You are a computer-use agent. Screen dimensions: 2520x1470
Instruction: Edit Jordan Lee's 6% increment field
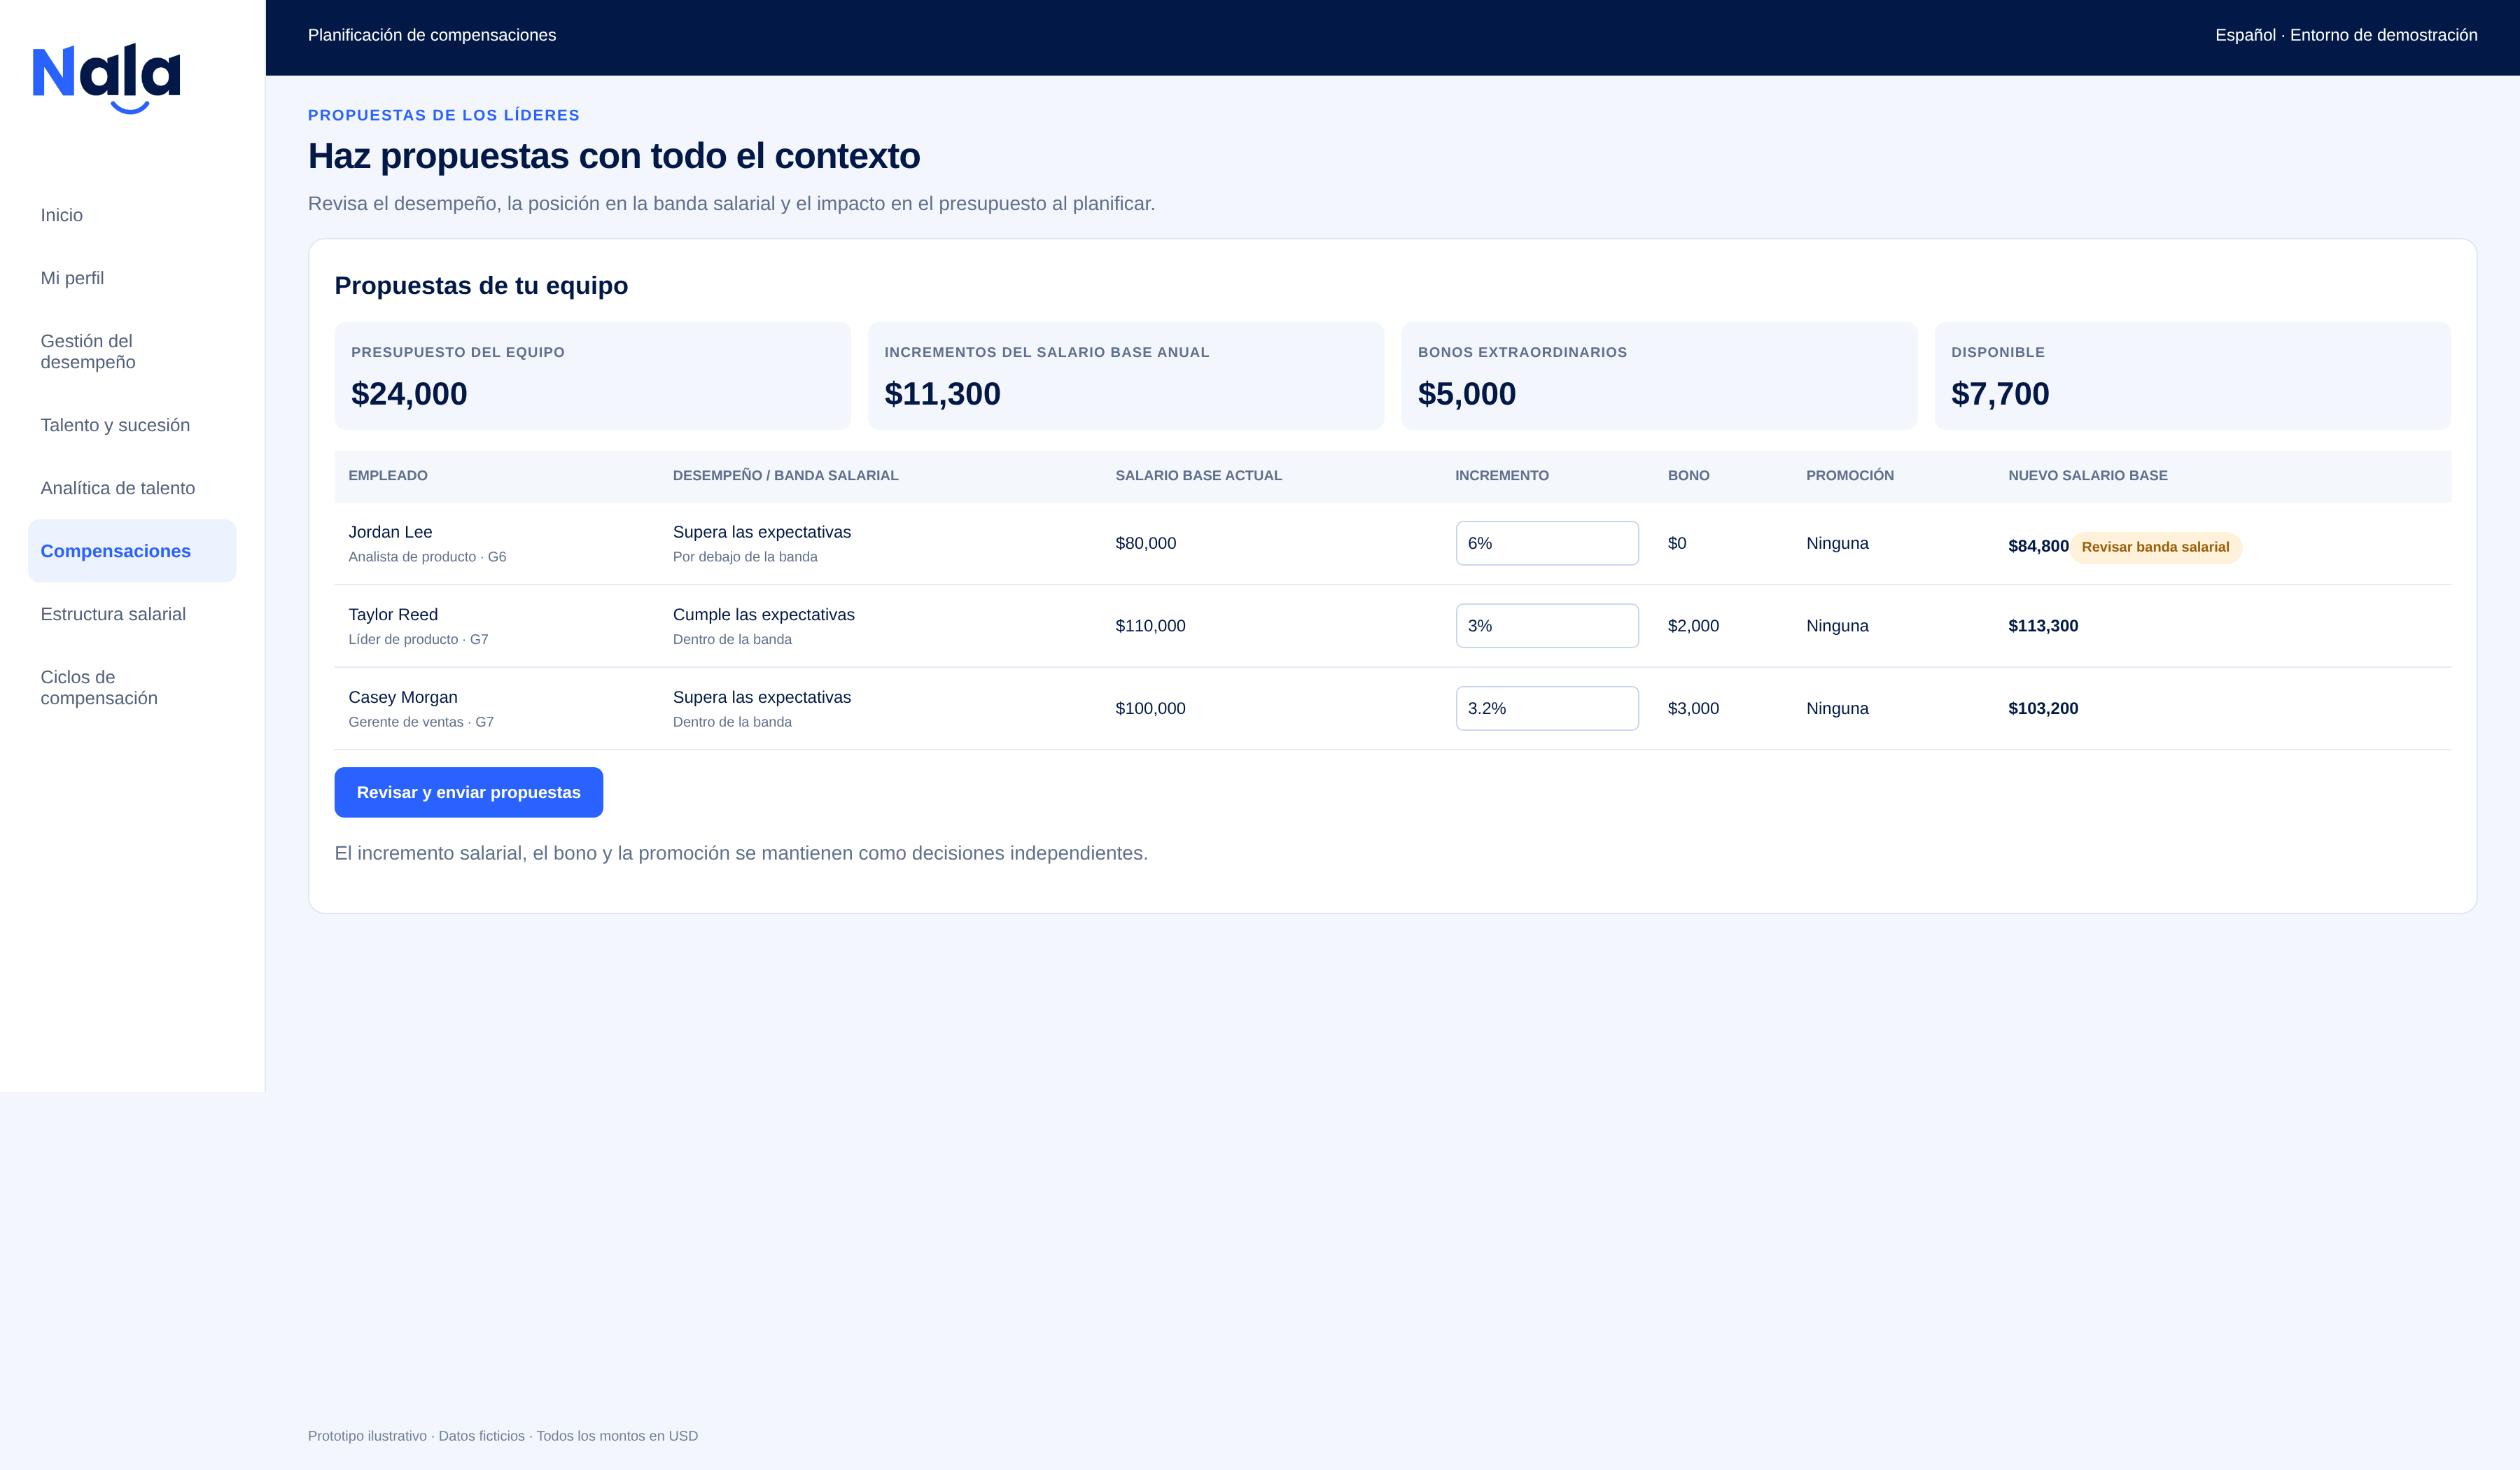pos(1547,543)
